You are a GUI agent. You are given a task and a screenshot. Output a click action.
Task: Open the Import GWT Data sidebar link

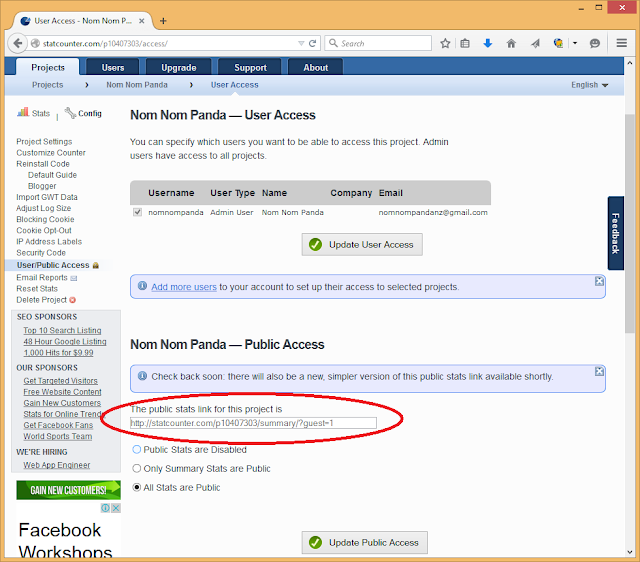coord(47,197)
